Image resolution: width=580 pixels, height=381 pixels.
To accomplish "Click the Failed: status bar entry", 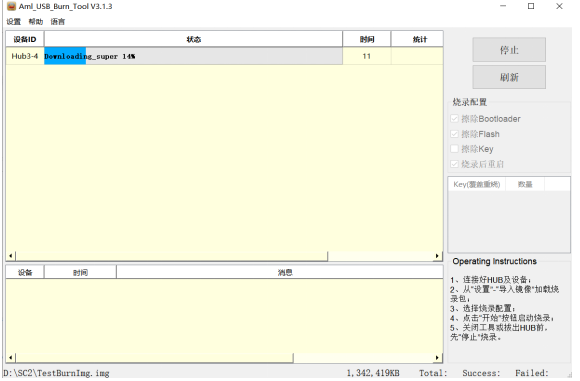I will click(x=532, y=373).
